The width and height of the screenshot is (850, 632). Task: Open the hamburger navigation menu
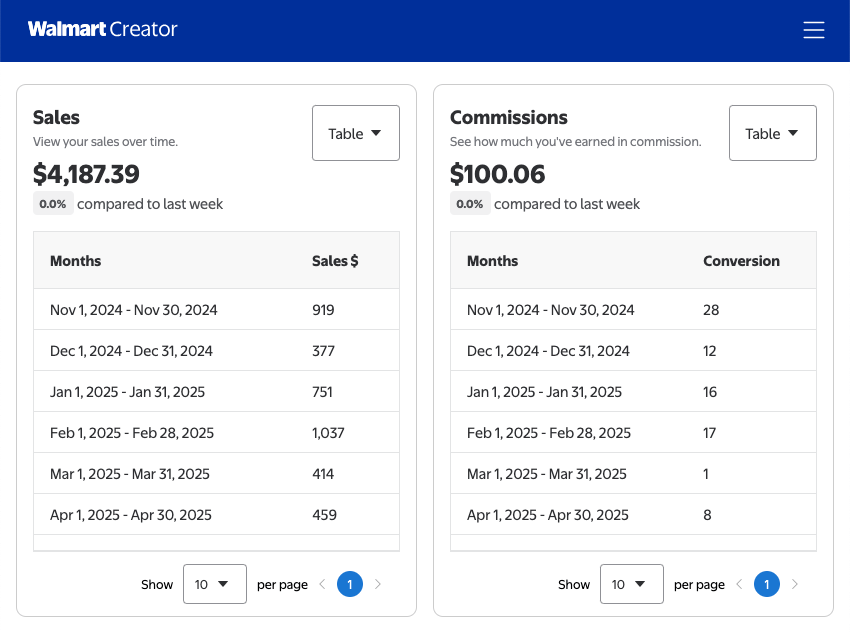[x=813, y=30]
